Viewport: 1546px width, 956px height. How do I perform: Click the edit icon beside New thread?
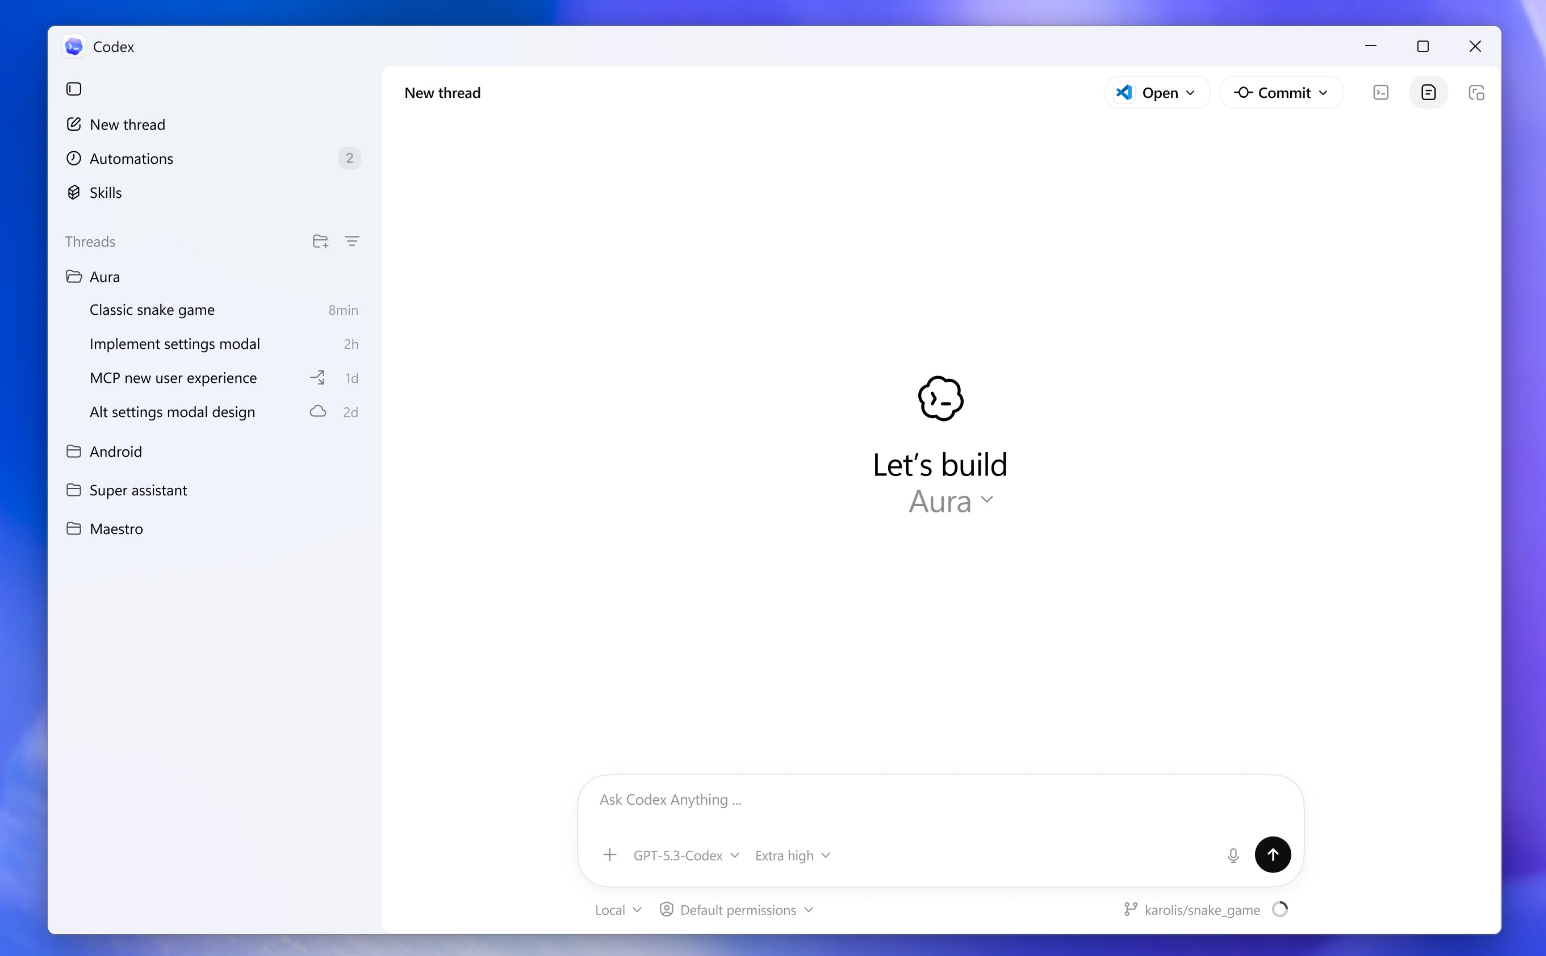pos(74,124)
